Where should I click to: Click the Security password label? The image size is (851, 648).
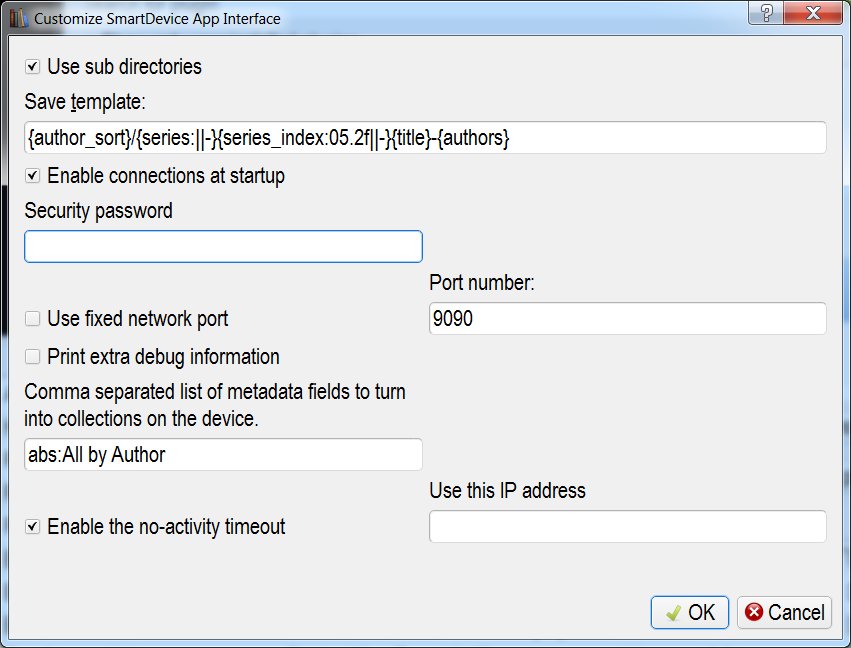[x=98, y=211]
